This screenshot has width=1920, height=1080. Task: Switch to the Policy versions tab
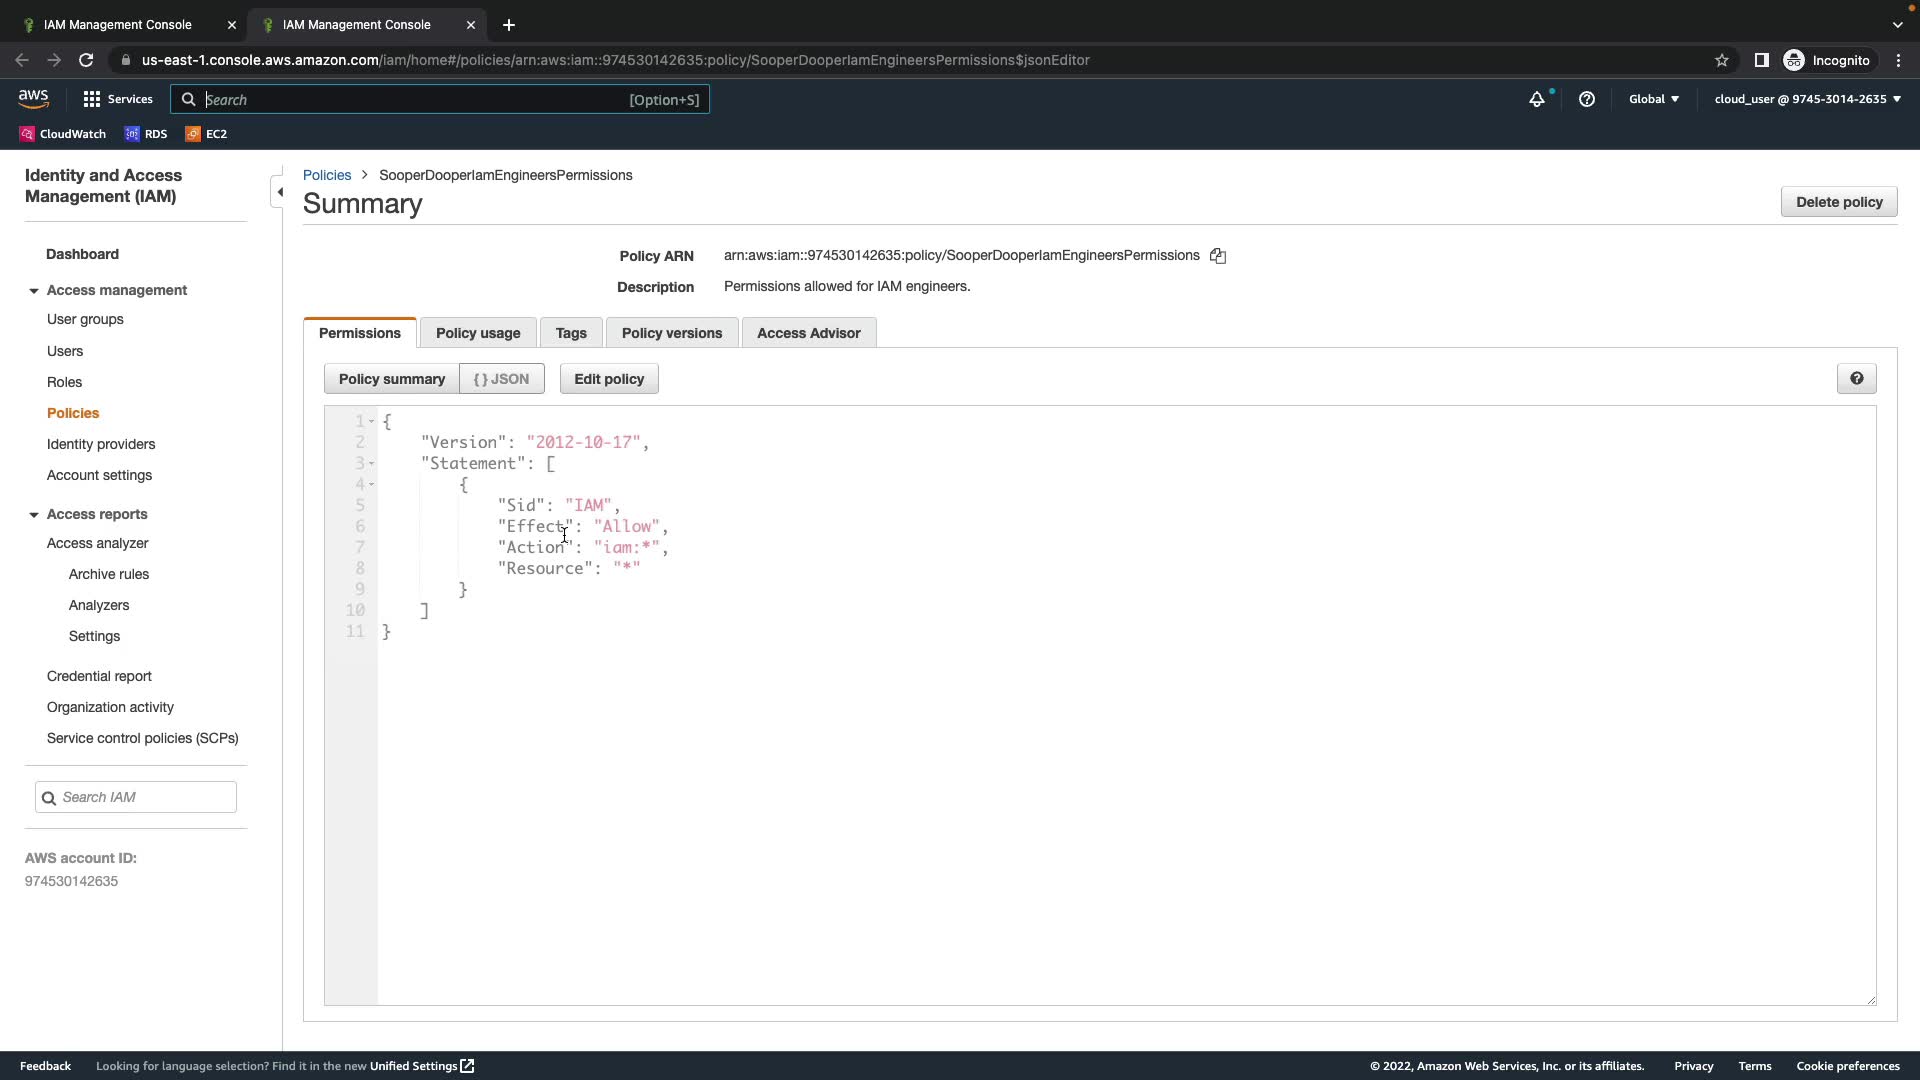pyautogui.click(x=671, y=333)
